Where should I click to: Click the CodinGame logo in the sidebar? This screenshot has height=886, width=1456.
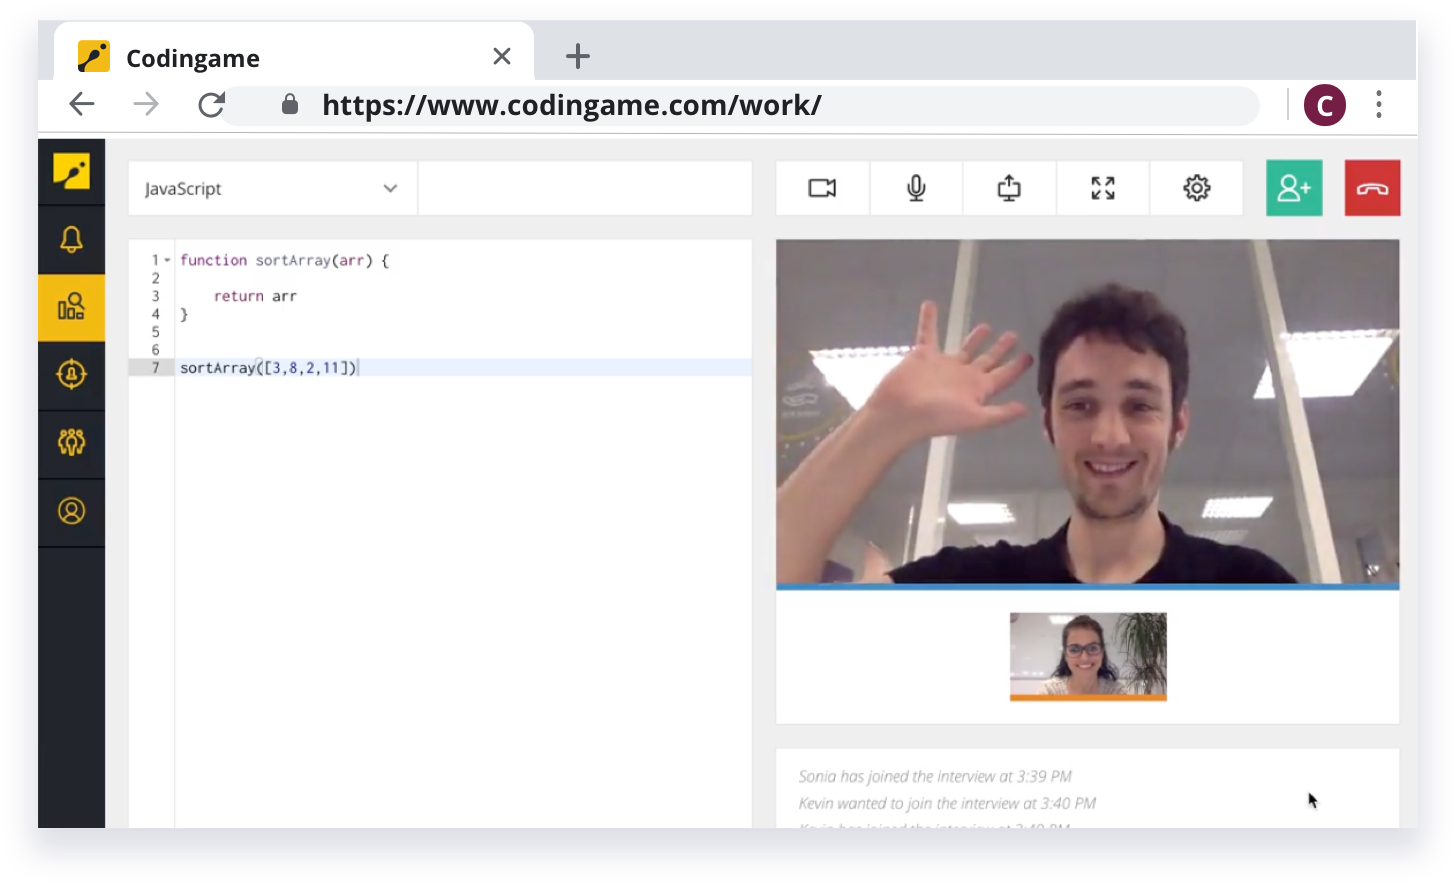click(x=71, y=171)
